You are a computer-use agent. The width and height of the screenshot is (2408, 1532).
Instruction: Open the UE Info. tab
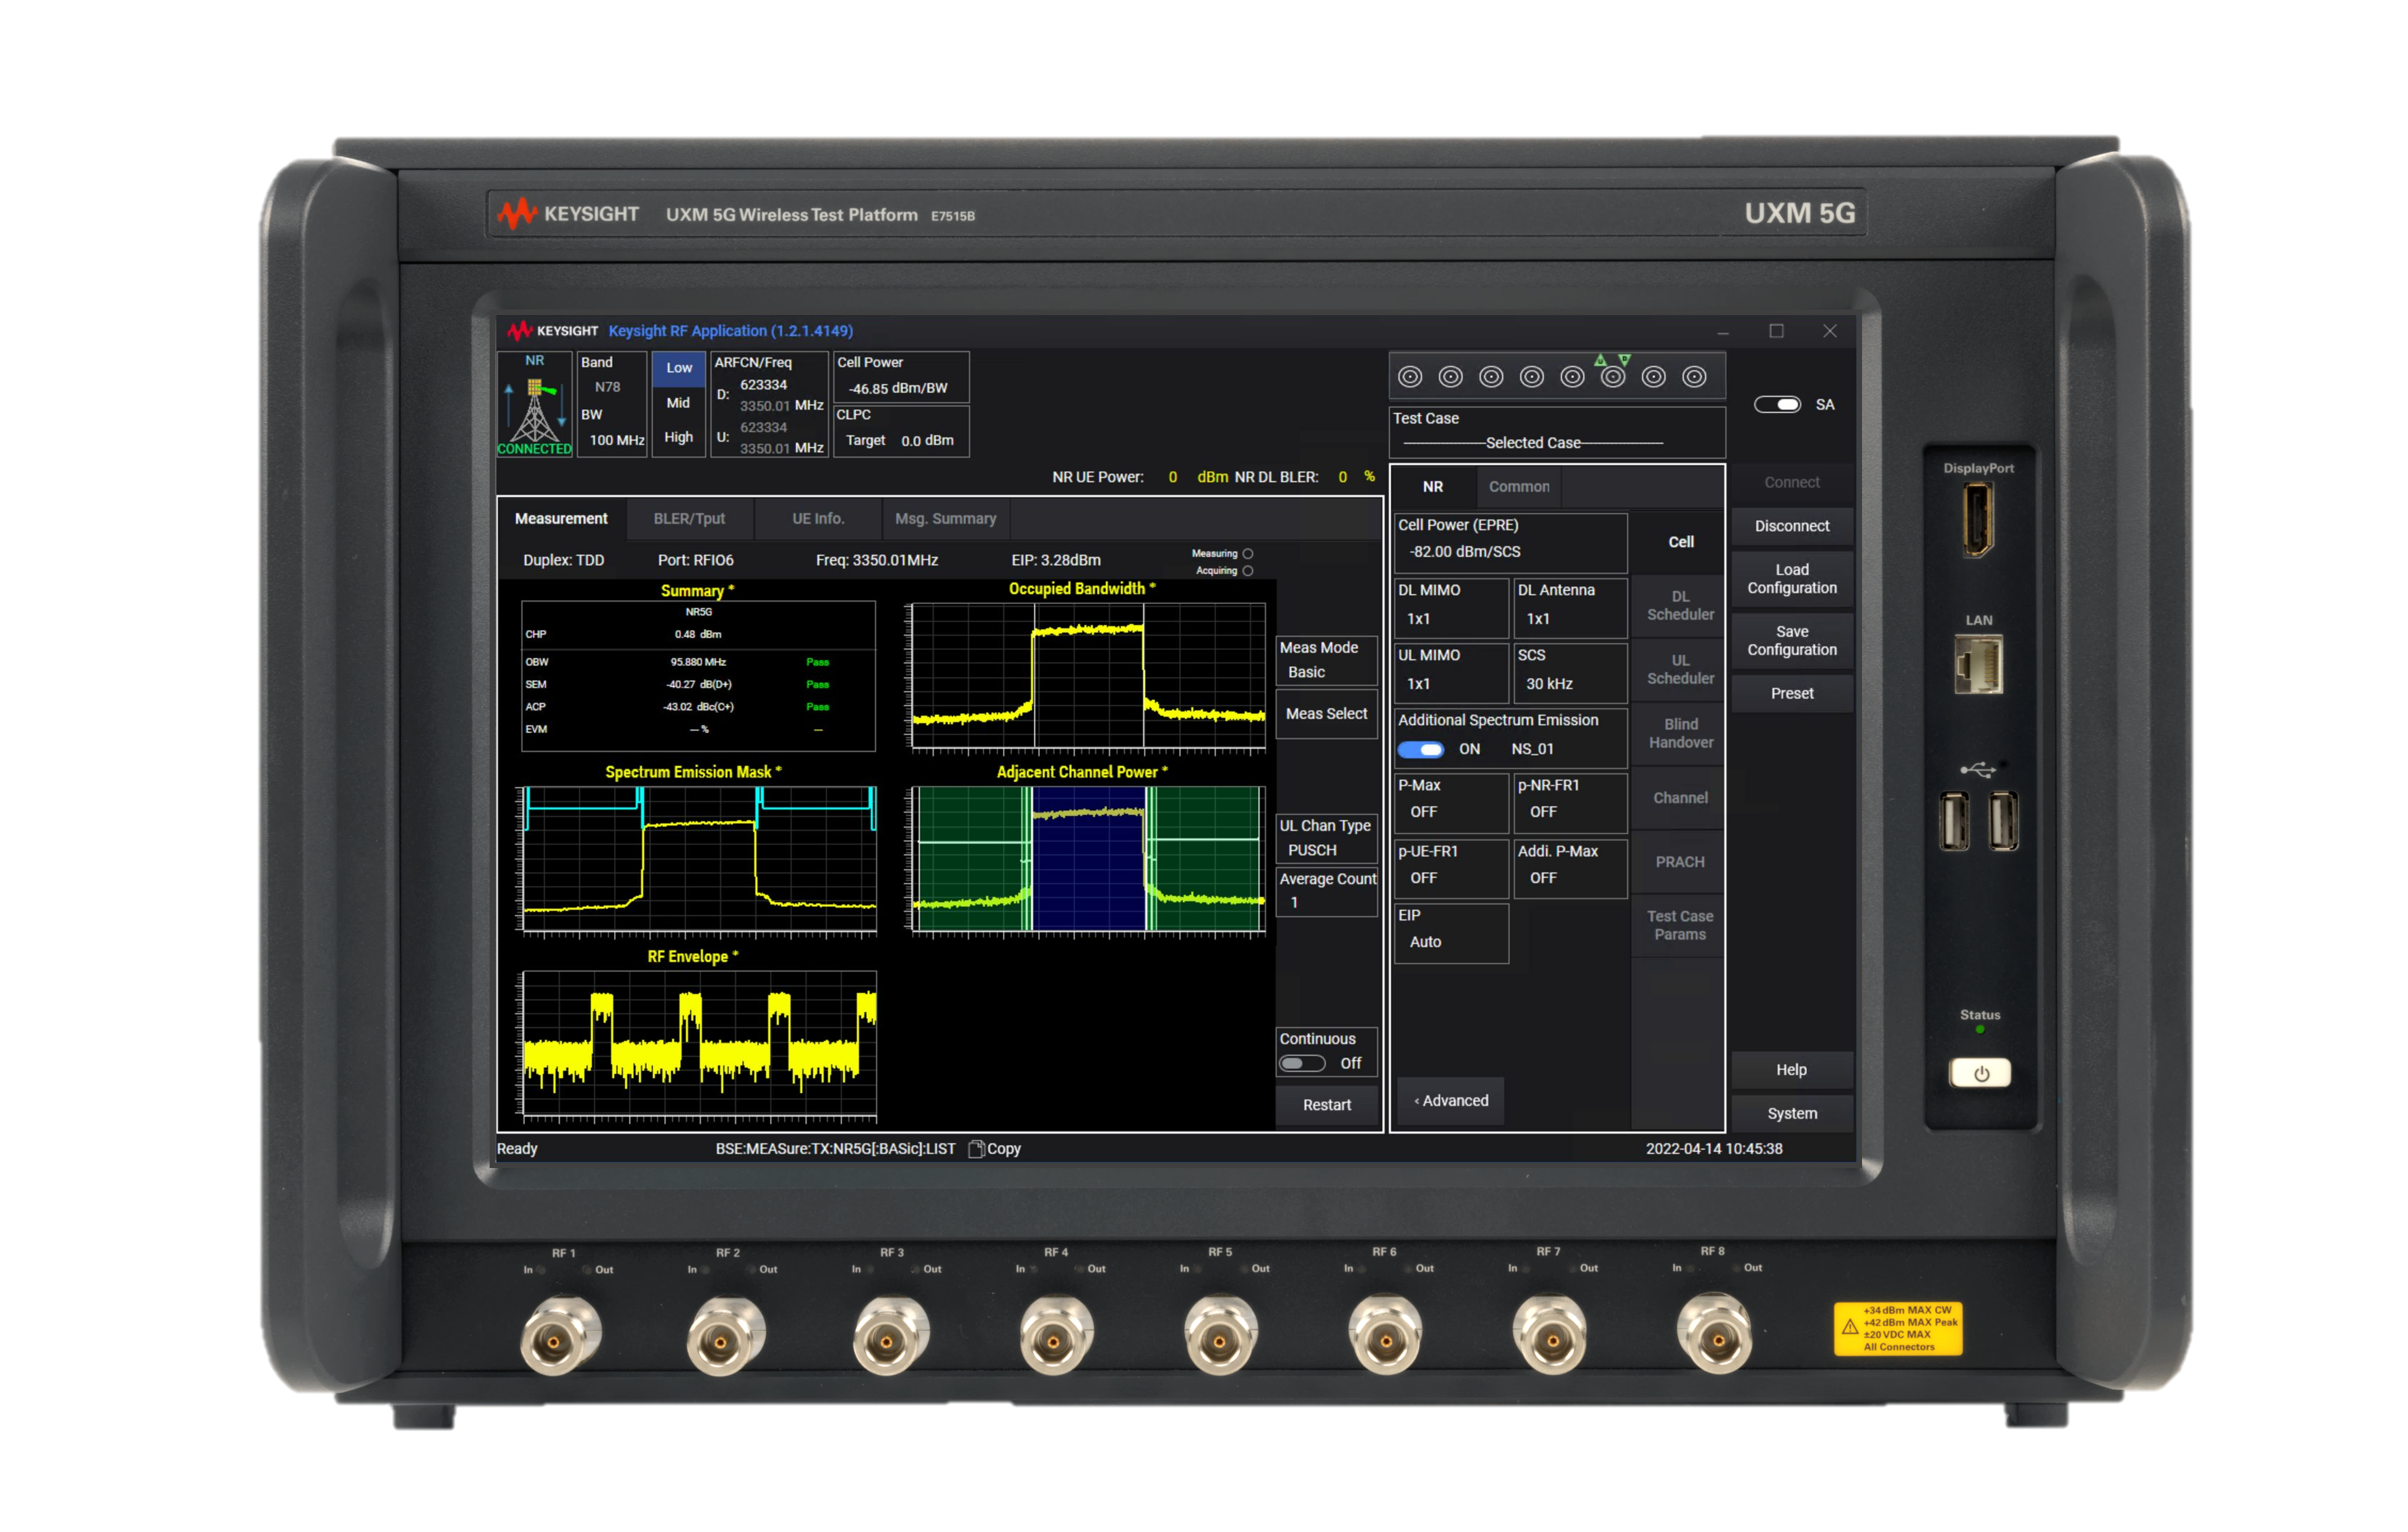(x=818, y=519)
